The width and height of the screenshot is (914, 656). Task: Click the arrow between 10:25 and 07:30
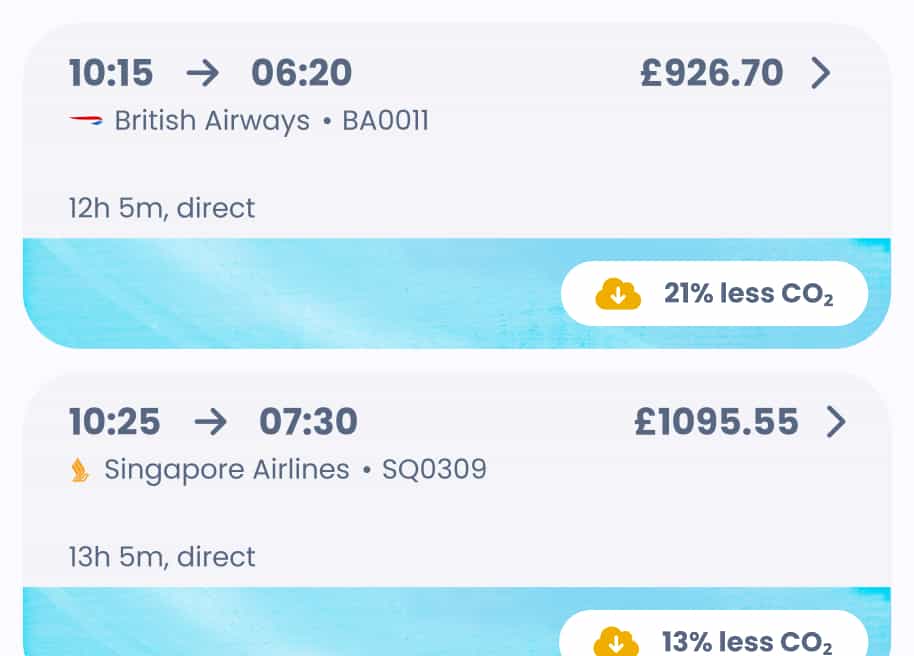[x=213, y=421]
